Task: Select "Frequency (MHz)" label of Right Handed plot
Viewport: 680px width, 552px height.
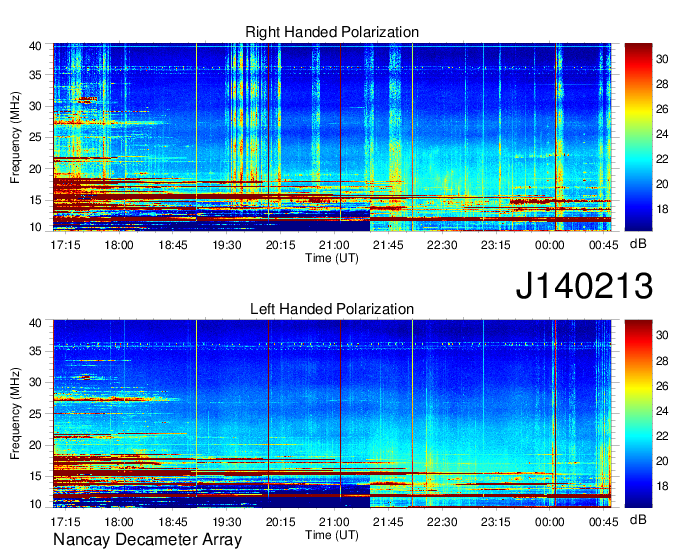Action: point(15,137)
